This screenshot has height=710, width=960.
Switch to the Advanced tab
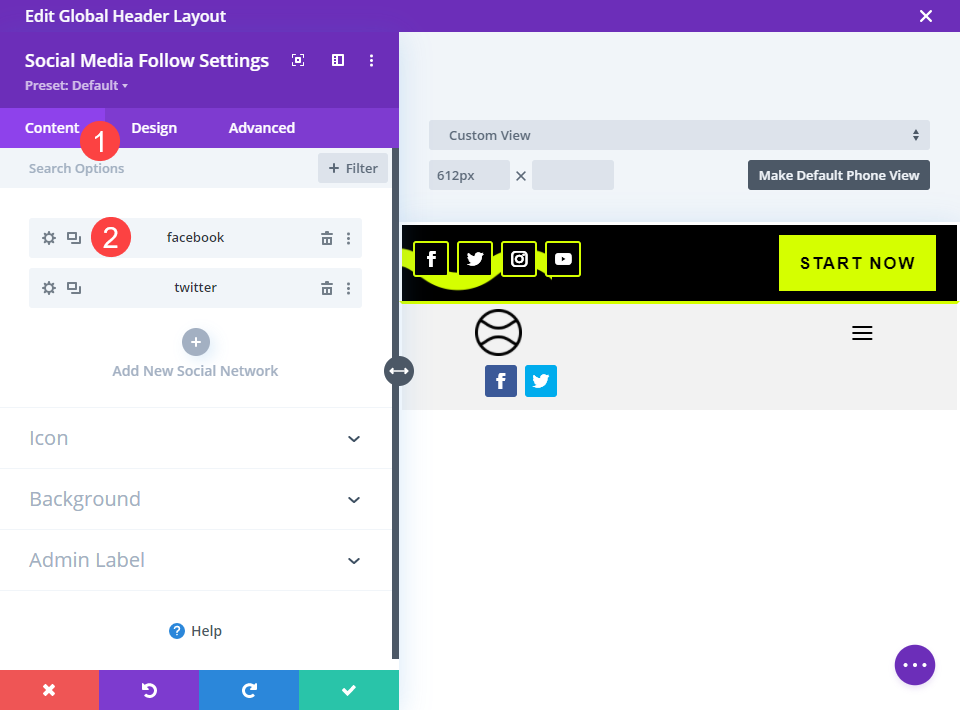[262, 128]
